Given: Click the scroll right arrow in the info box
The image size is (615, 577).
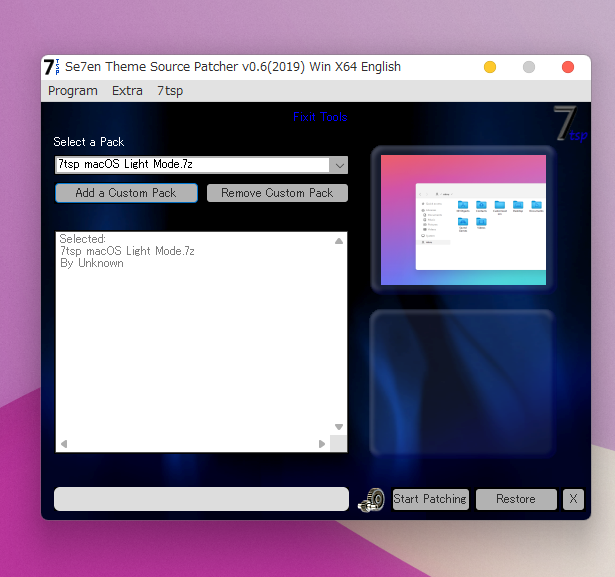Looking at the screenshot, I should [322, 444].
